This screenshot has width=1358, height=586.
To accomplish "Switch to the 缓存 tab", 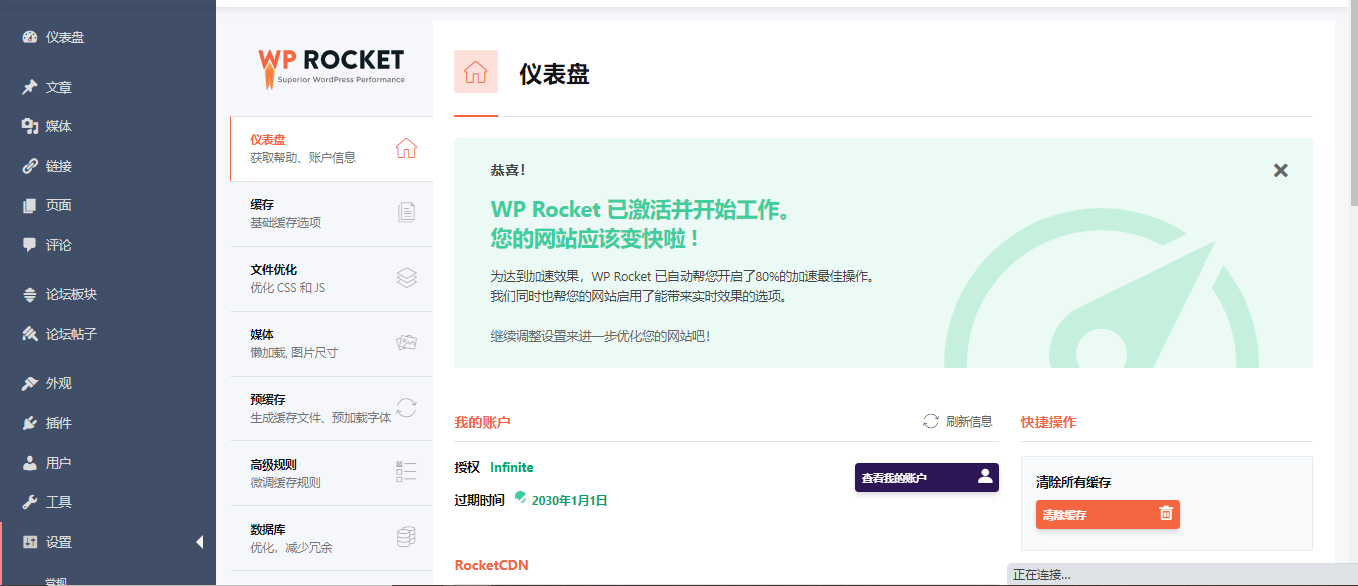I will coord(332,213).
